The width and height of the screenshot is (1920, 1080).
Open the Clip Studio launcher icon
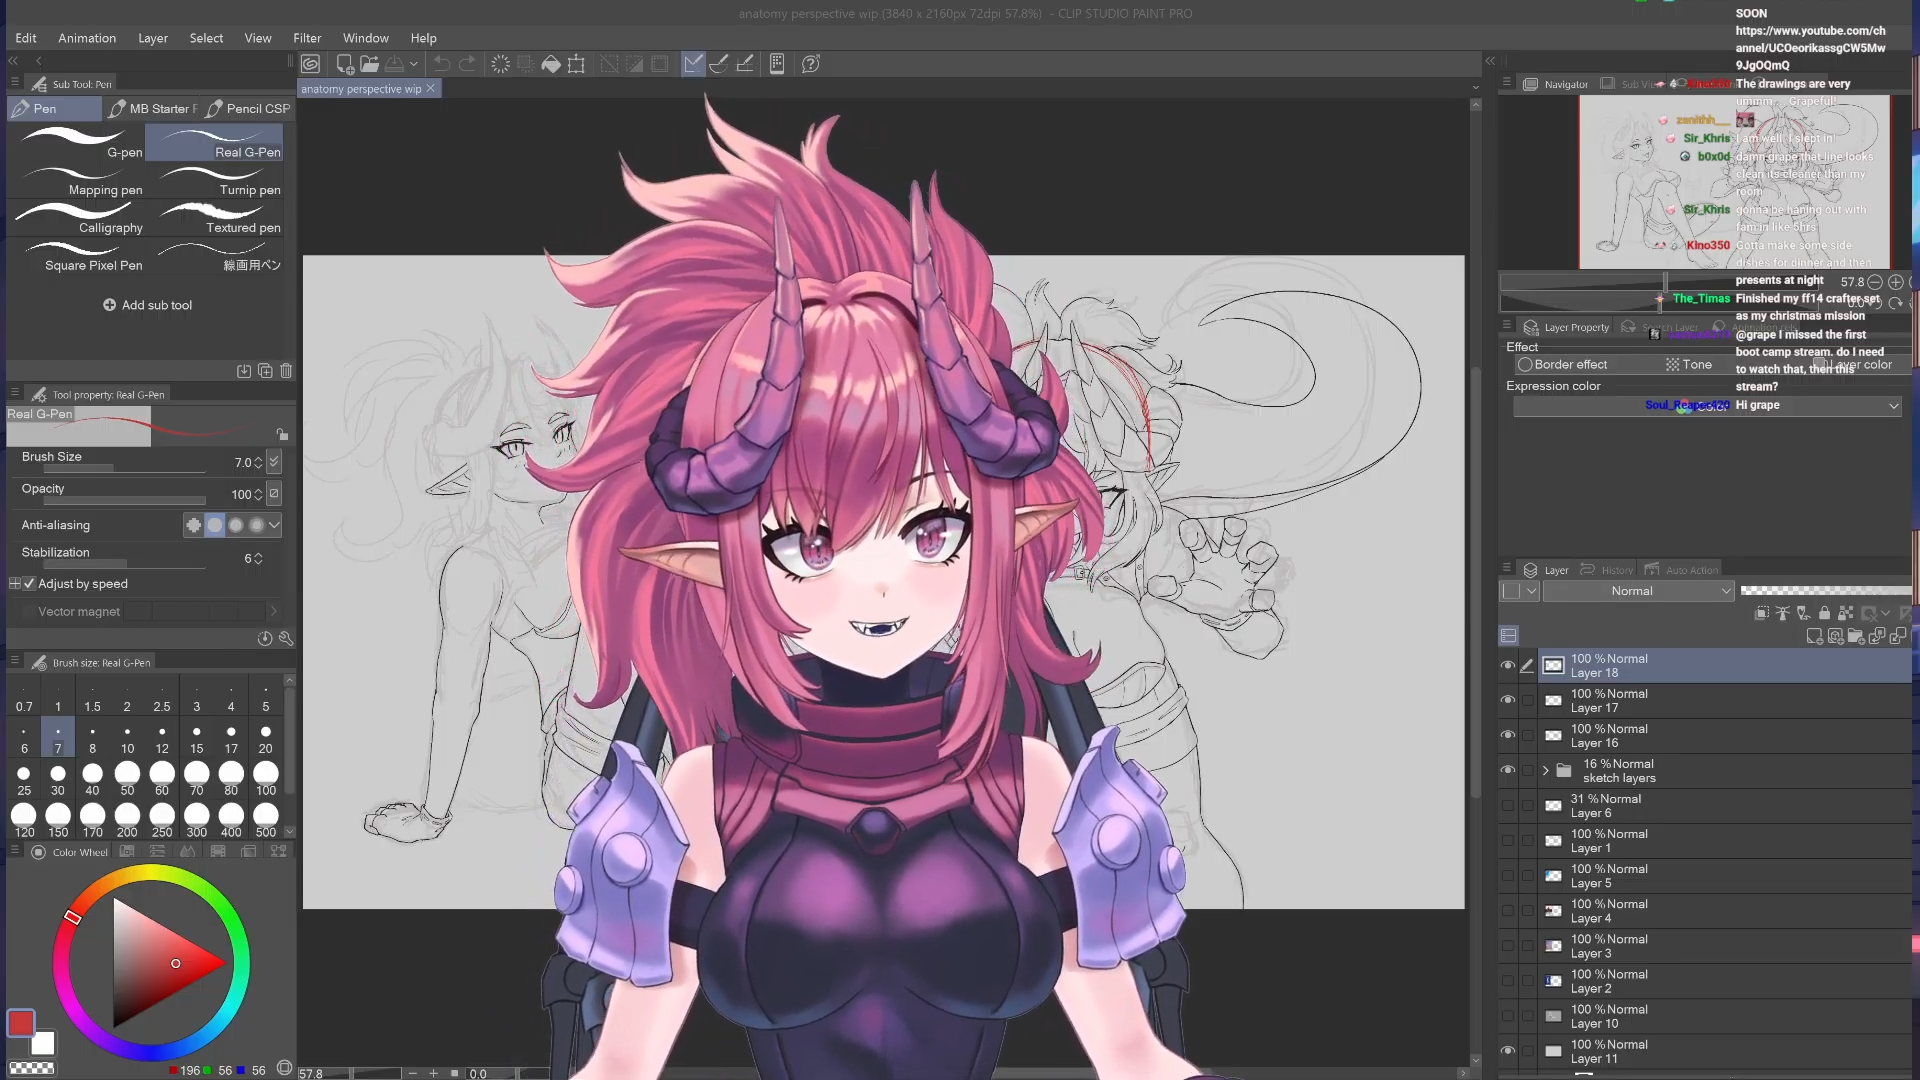click(311, 64)
